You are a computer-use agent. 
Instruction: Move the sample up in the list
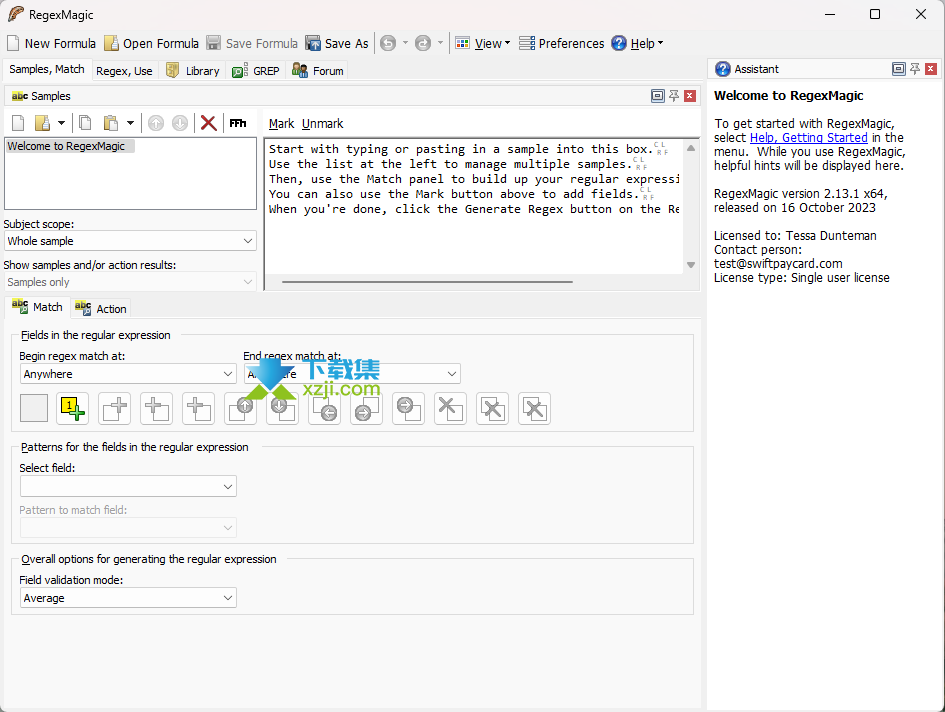[x=156, y=123]
